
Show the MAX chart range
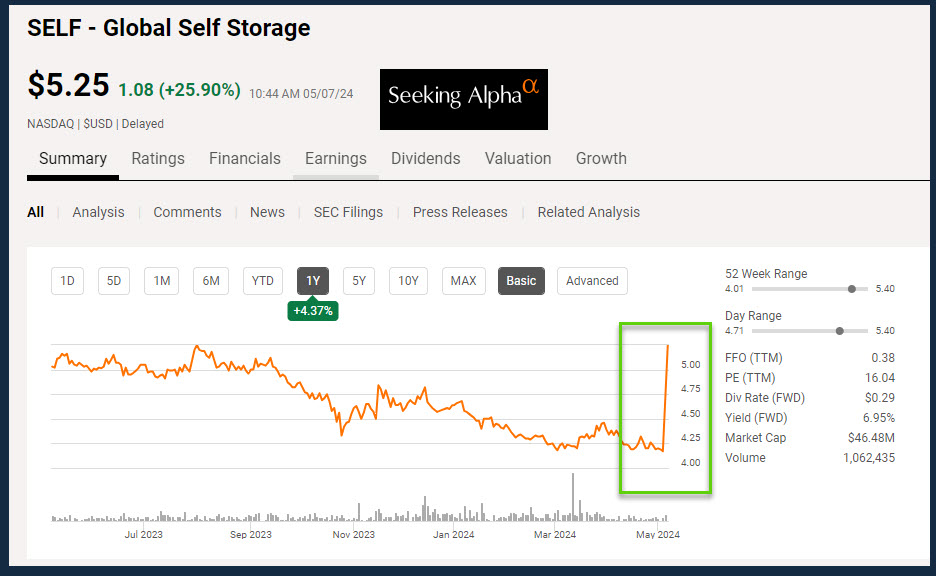(463, 281)
